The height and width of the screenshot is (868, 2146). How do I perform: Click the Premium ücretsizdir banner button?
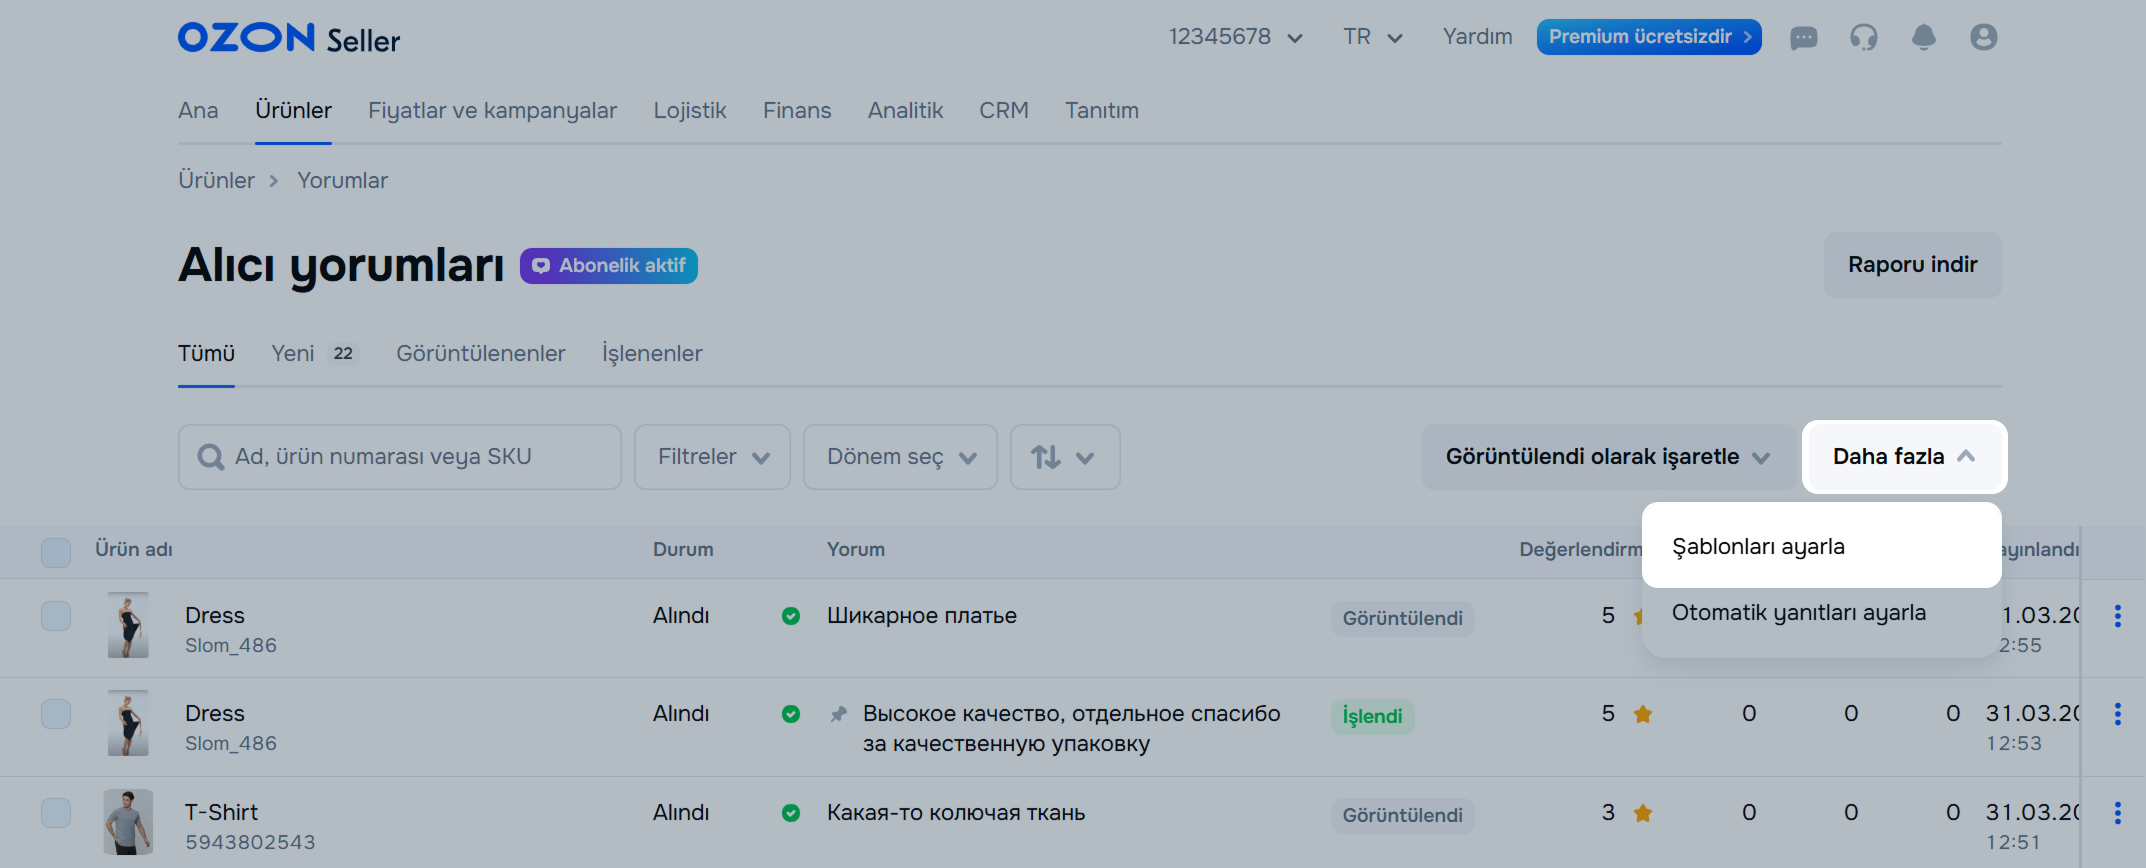pyautogui.click(x=1648, y=37)
